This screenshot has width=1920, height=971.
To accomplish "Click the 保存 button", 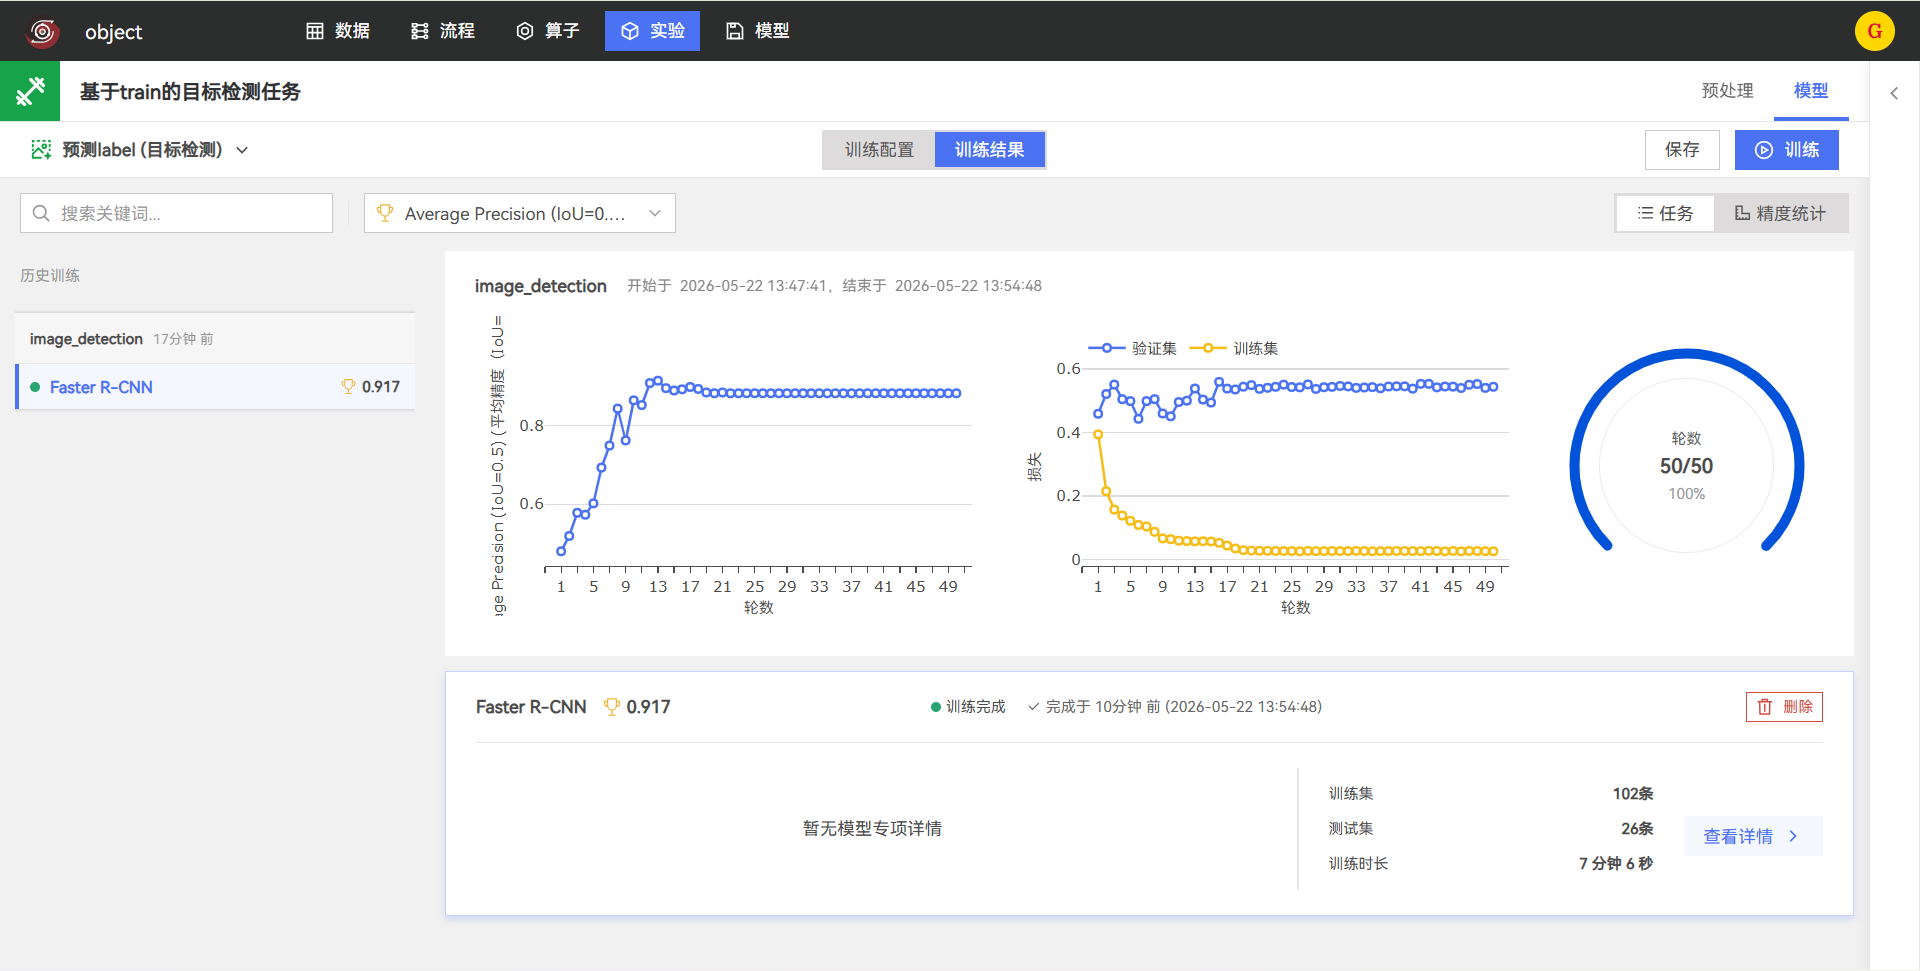I will pyautogui.click(x=1682, y=150).
